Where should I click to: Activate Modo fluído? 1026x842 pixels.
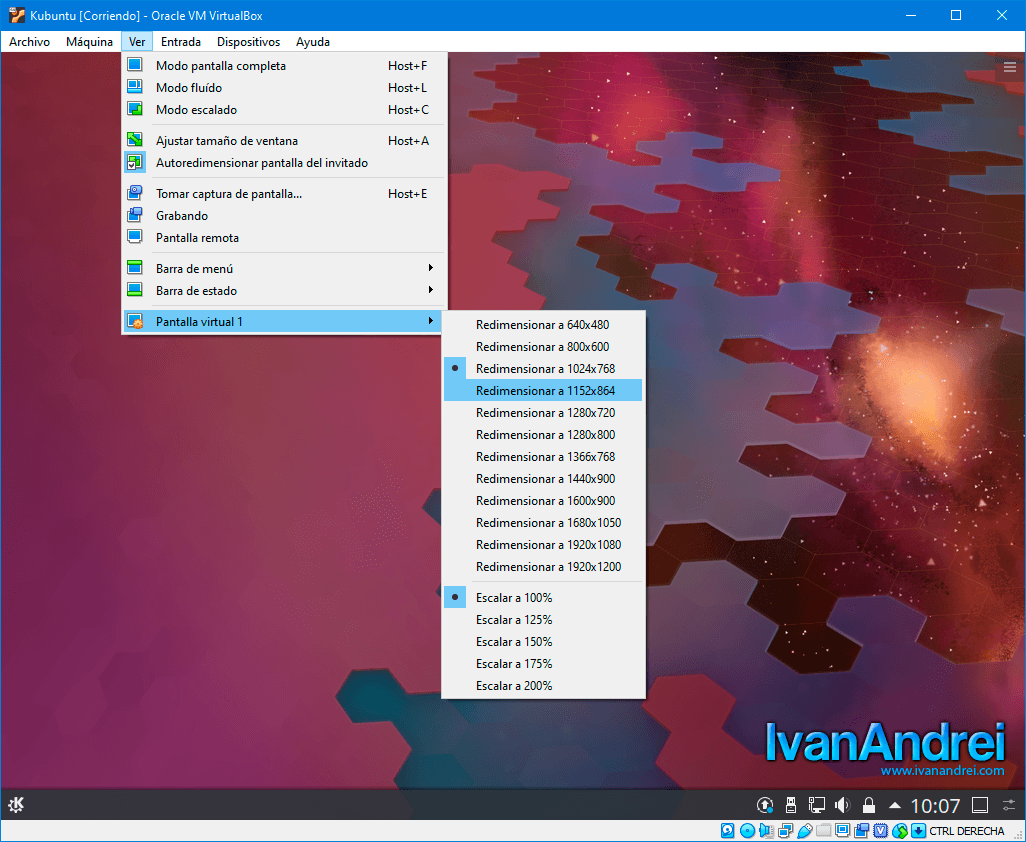point(284,88)
